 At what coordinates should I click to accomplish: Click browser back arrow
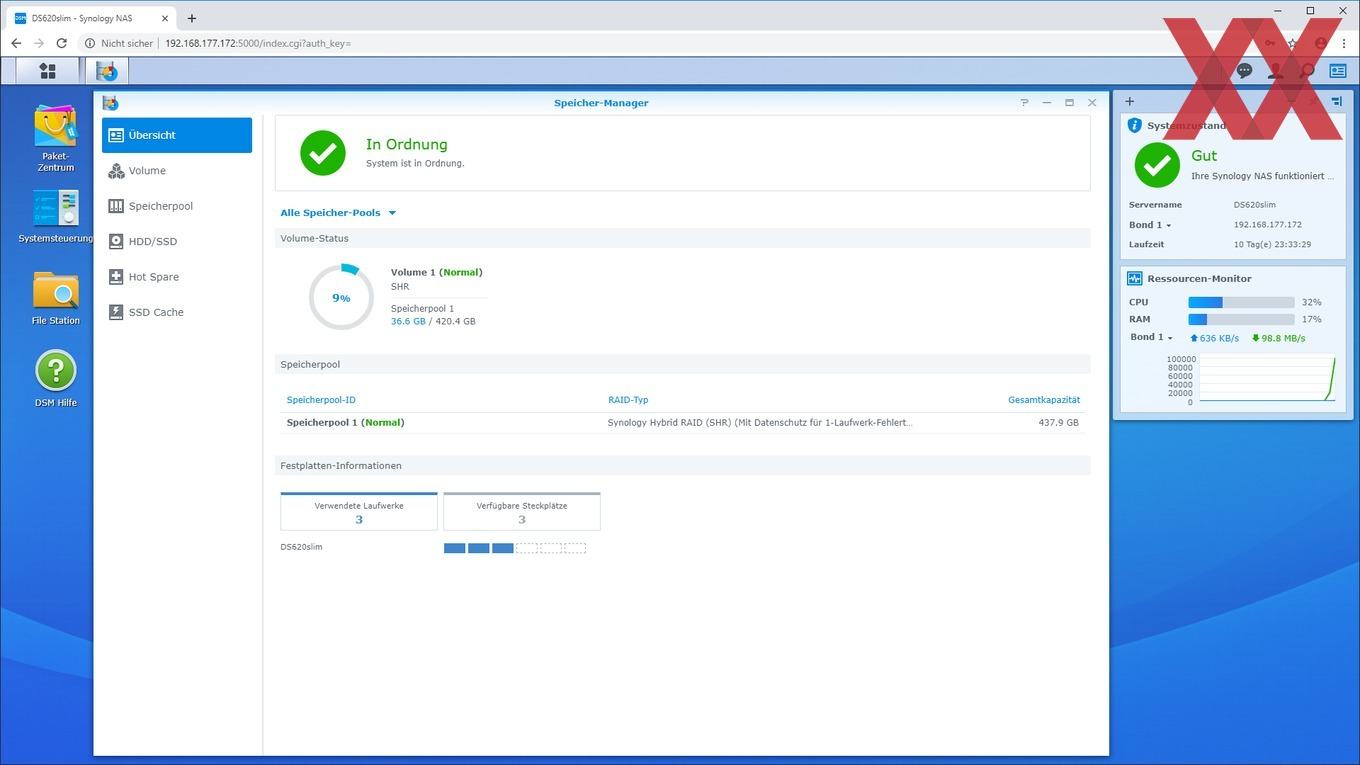pos(16,43)
